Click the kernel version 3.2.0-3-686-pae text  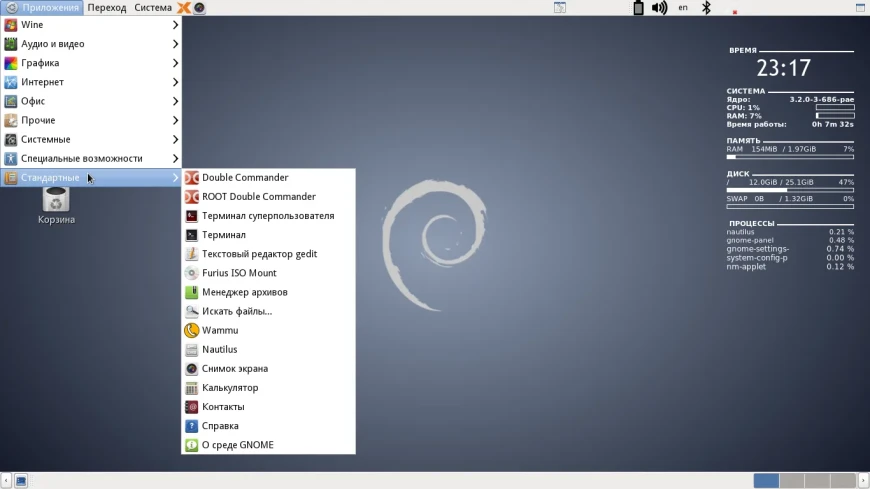(x=822, y=99)
